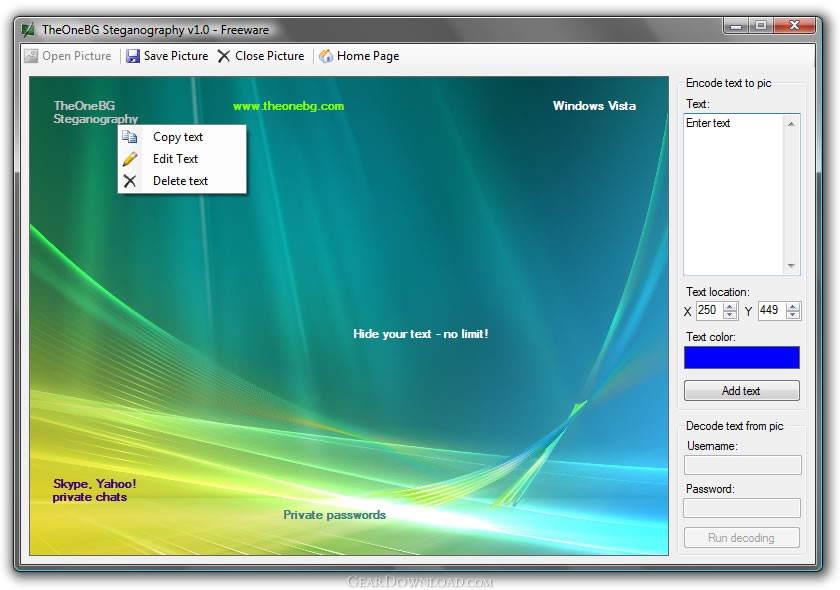
Task: Click inside the Enter text box
Action: click(733, 195)
